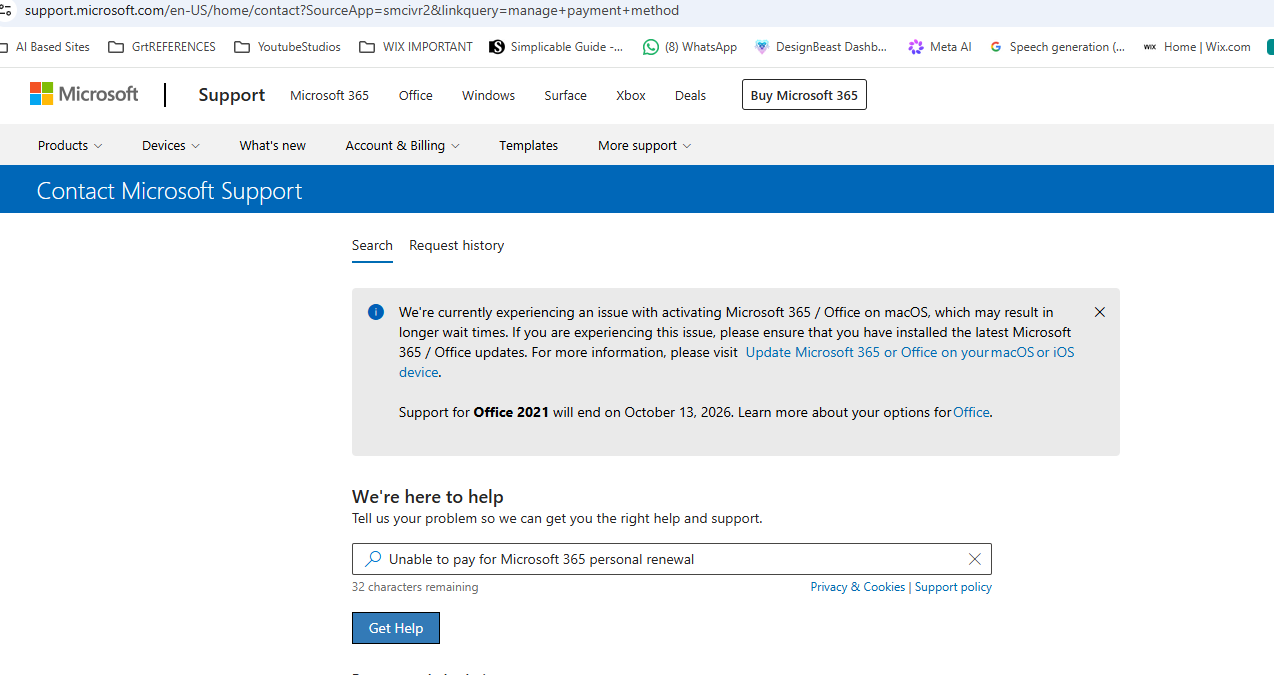This screenshot has height=675, width=1274.
Task: Click the '32 characters remaining' text
Action: (x=415, y=587)
